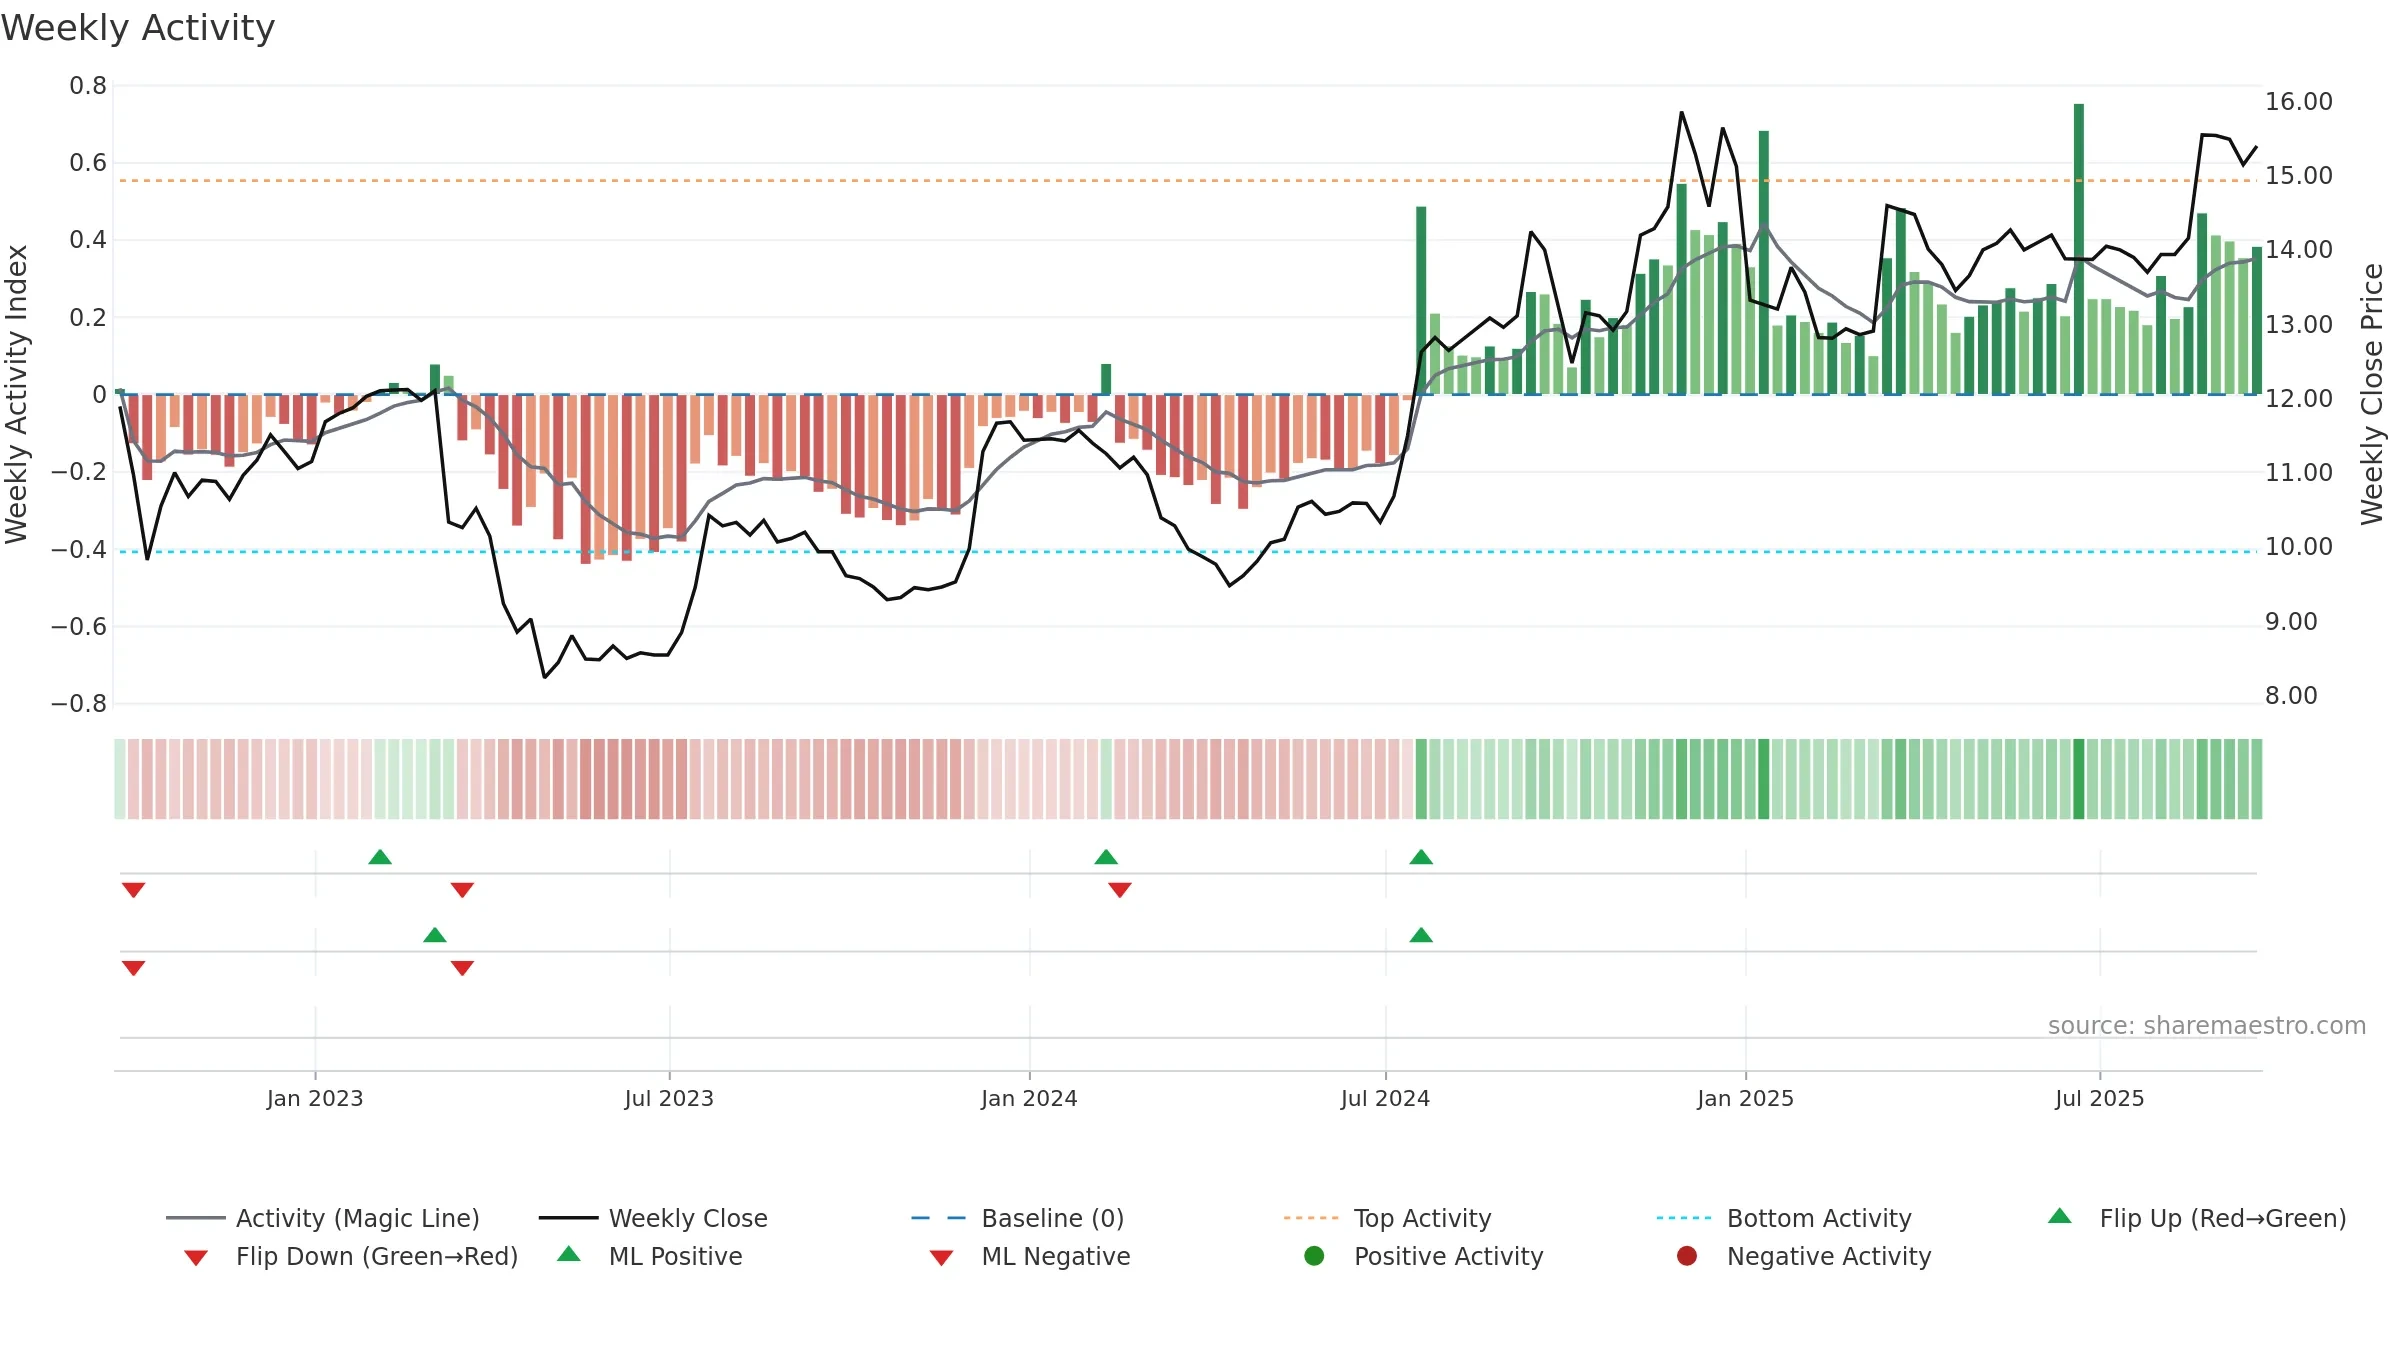The width and height of the screenshot is (2400, 1350).
Task: Click the tallest green bar near Jul 2025
Action: (x=2079, y=249)
